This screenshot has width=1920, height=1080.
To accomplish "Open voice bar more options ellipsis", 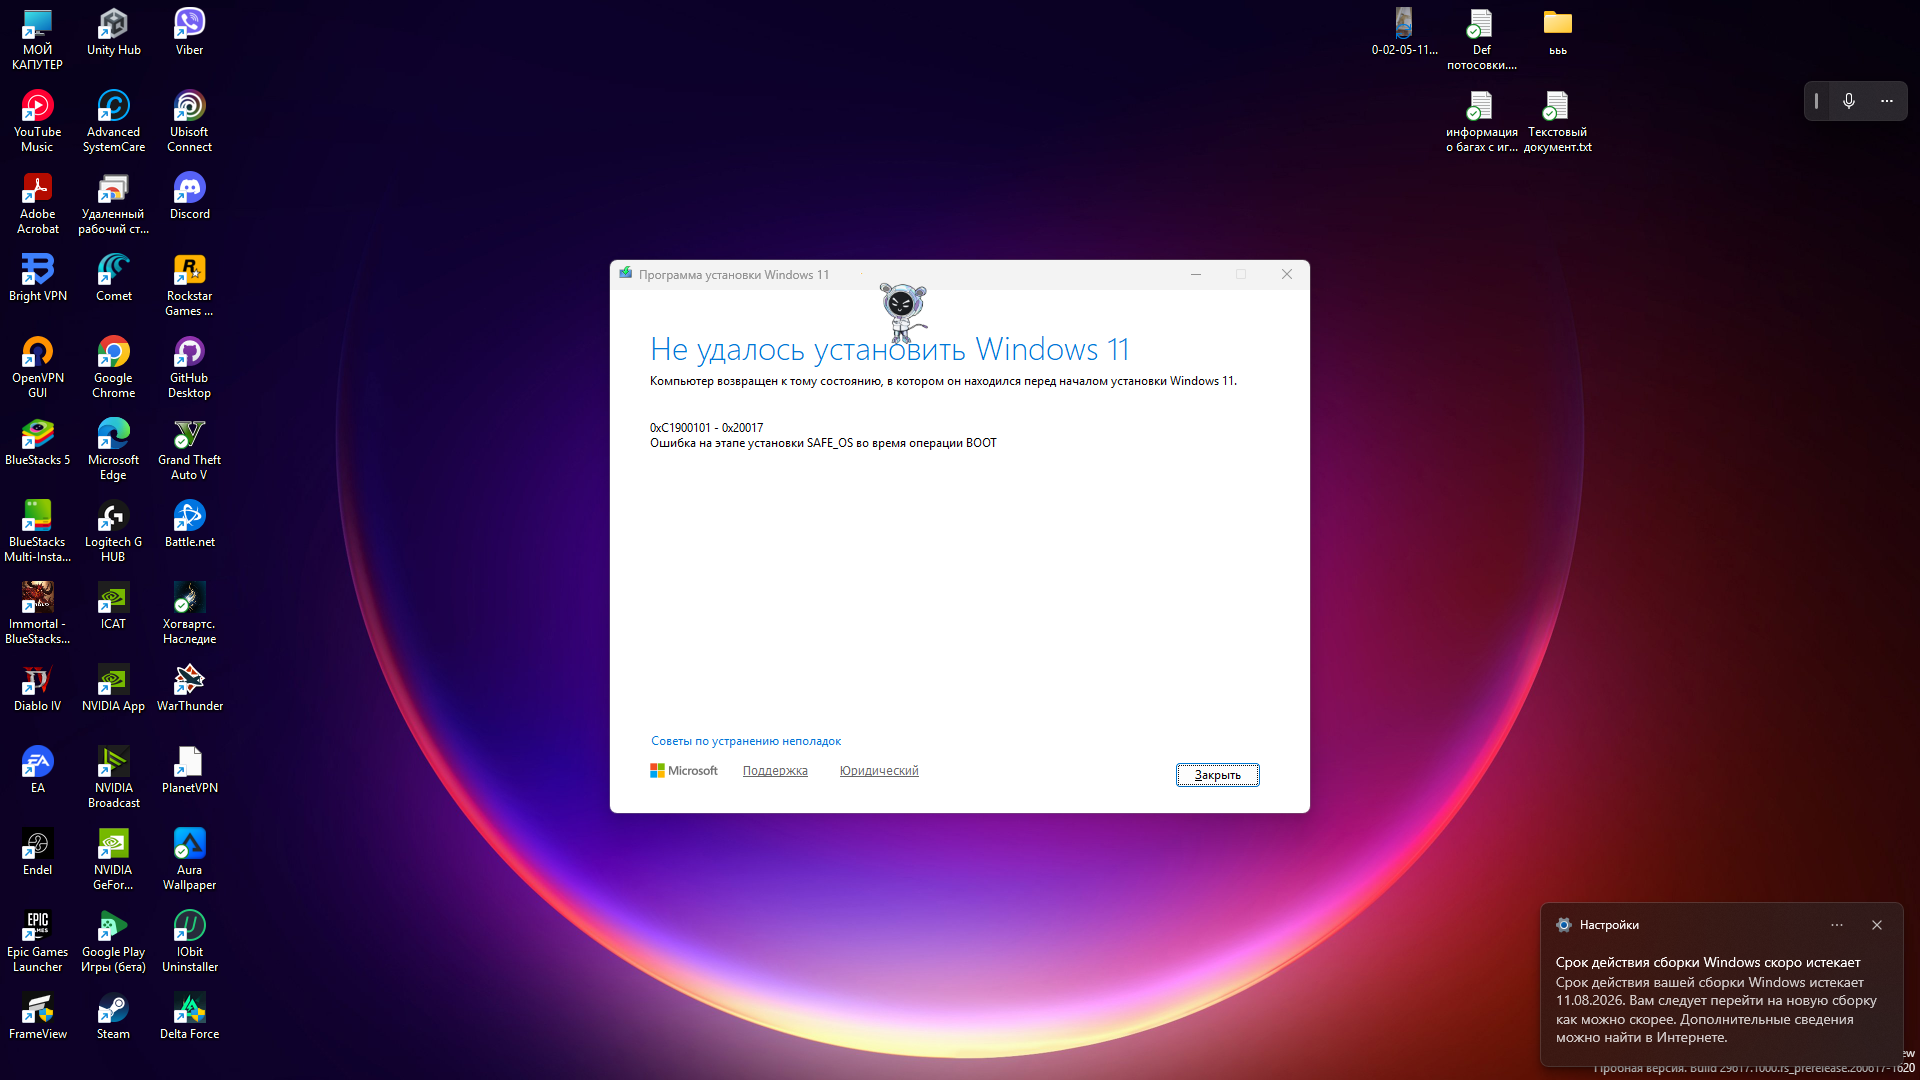I will 1887,101.
